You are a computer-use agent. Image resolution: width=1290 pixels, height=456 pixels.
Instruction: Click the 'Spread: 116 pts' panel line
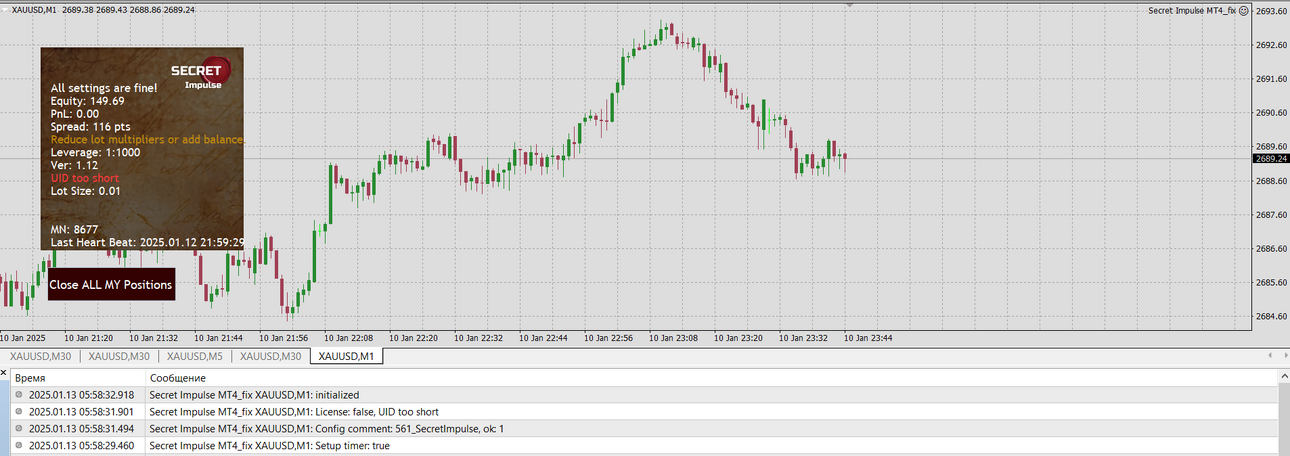coord(91,127)
